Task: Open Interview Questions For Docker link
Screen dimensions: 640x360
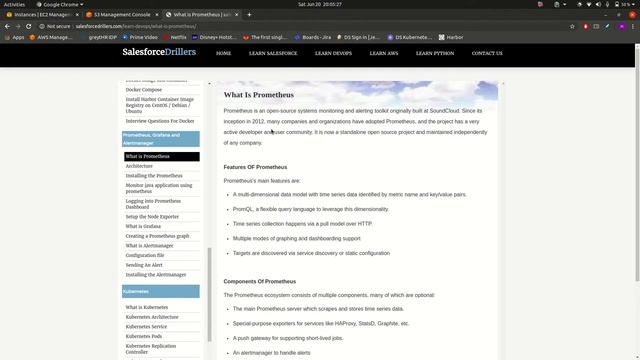Action: pyautogui.click(x=160, y=121)
